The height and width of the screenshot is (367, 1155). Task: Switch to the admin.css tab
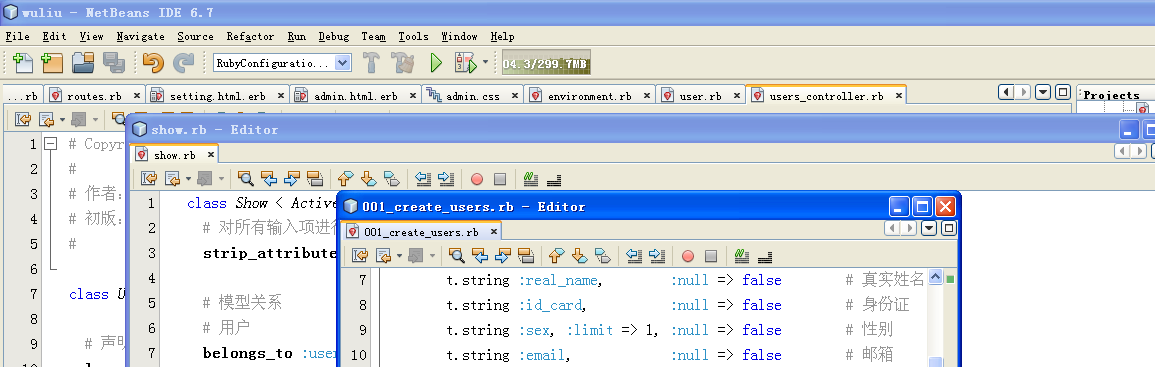pyautogui.click(x=473, y=96)
